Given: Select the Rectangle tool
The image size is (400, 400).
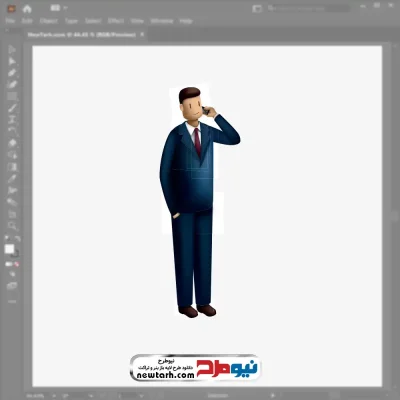Looking at the screenshot, I should click(12, 97).
